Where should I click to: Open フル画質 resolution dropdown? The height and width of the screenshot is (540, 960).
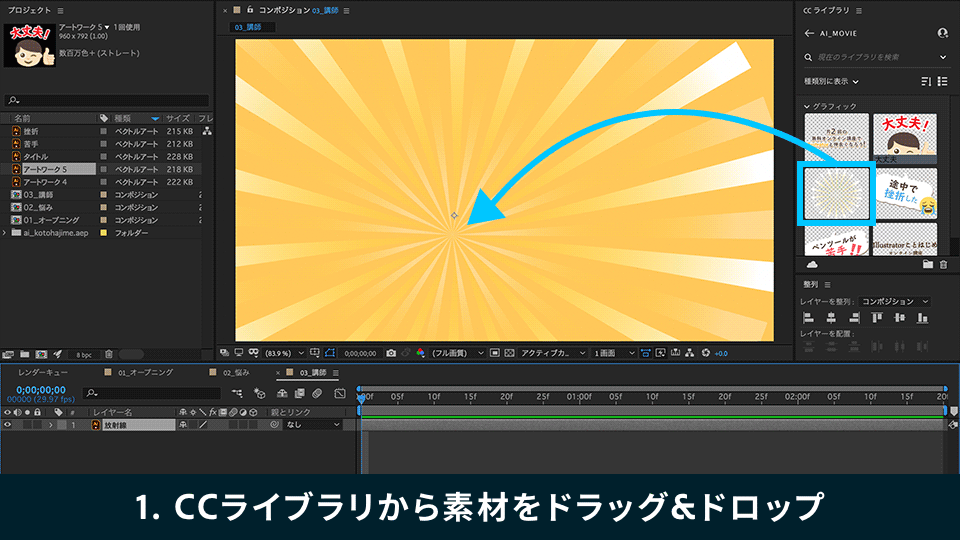coord(457,353)
